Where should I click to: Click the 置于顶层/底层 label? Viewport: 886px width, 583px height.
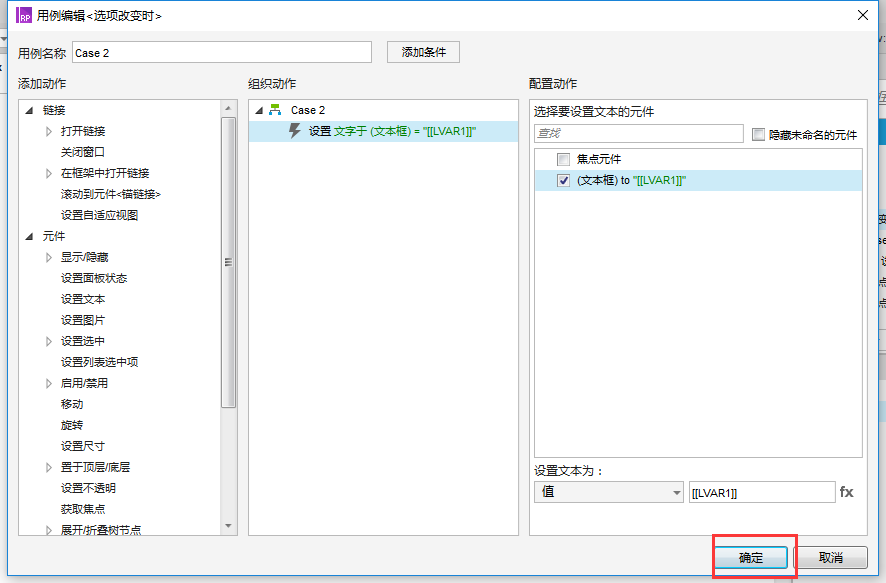[x=95, y=467]
